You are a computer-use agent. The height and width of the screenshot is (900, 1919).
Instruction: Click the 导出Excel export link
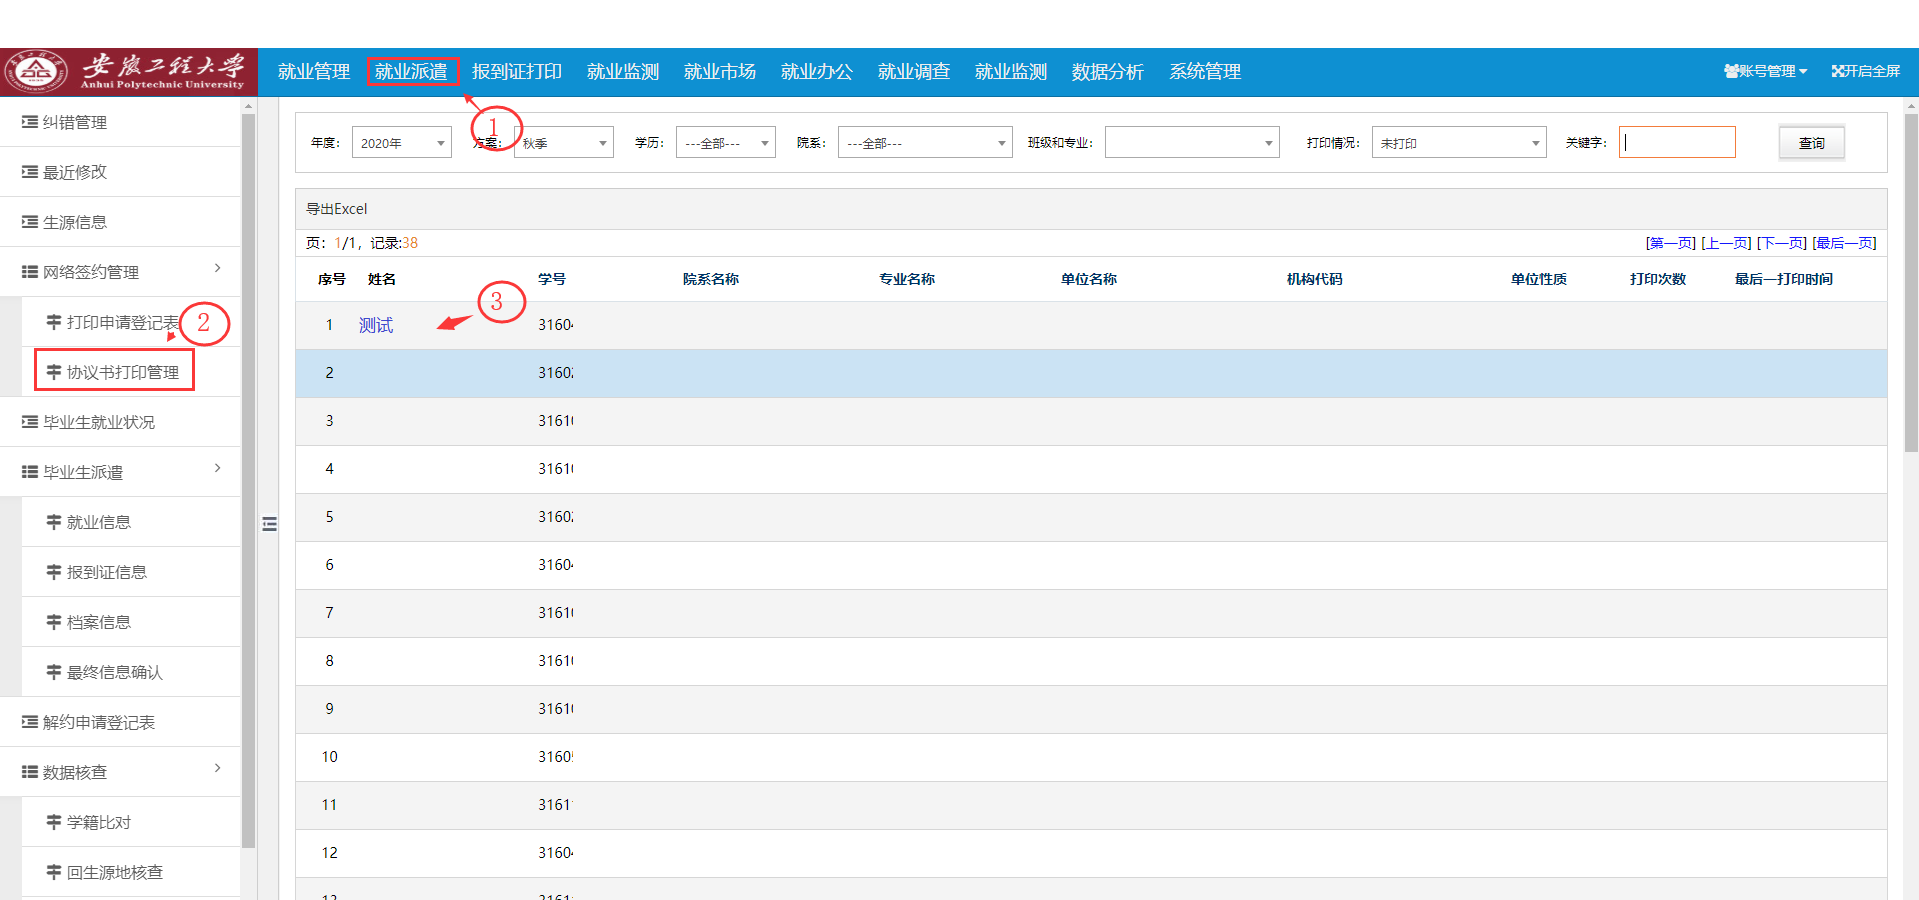point(336,209)
